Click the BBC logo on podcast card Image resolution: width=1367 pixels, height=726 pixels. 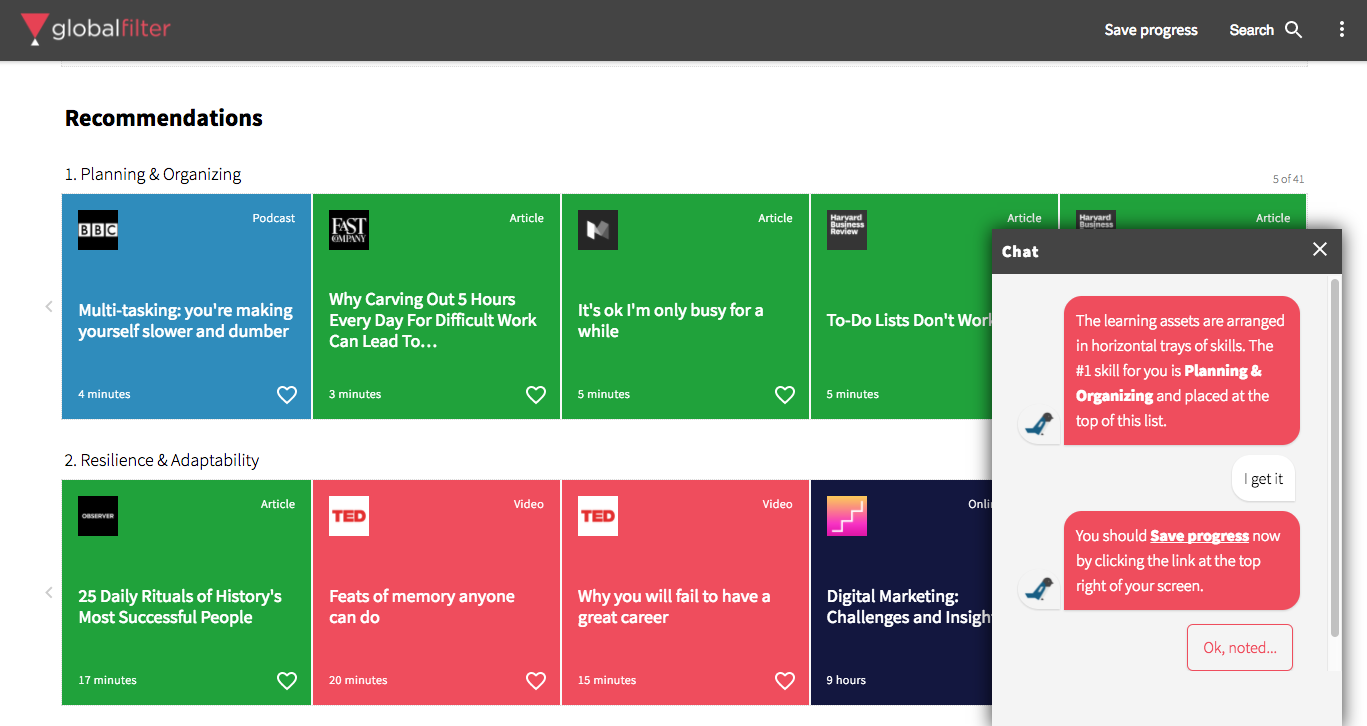coord(98,230)
